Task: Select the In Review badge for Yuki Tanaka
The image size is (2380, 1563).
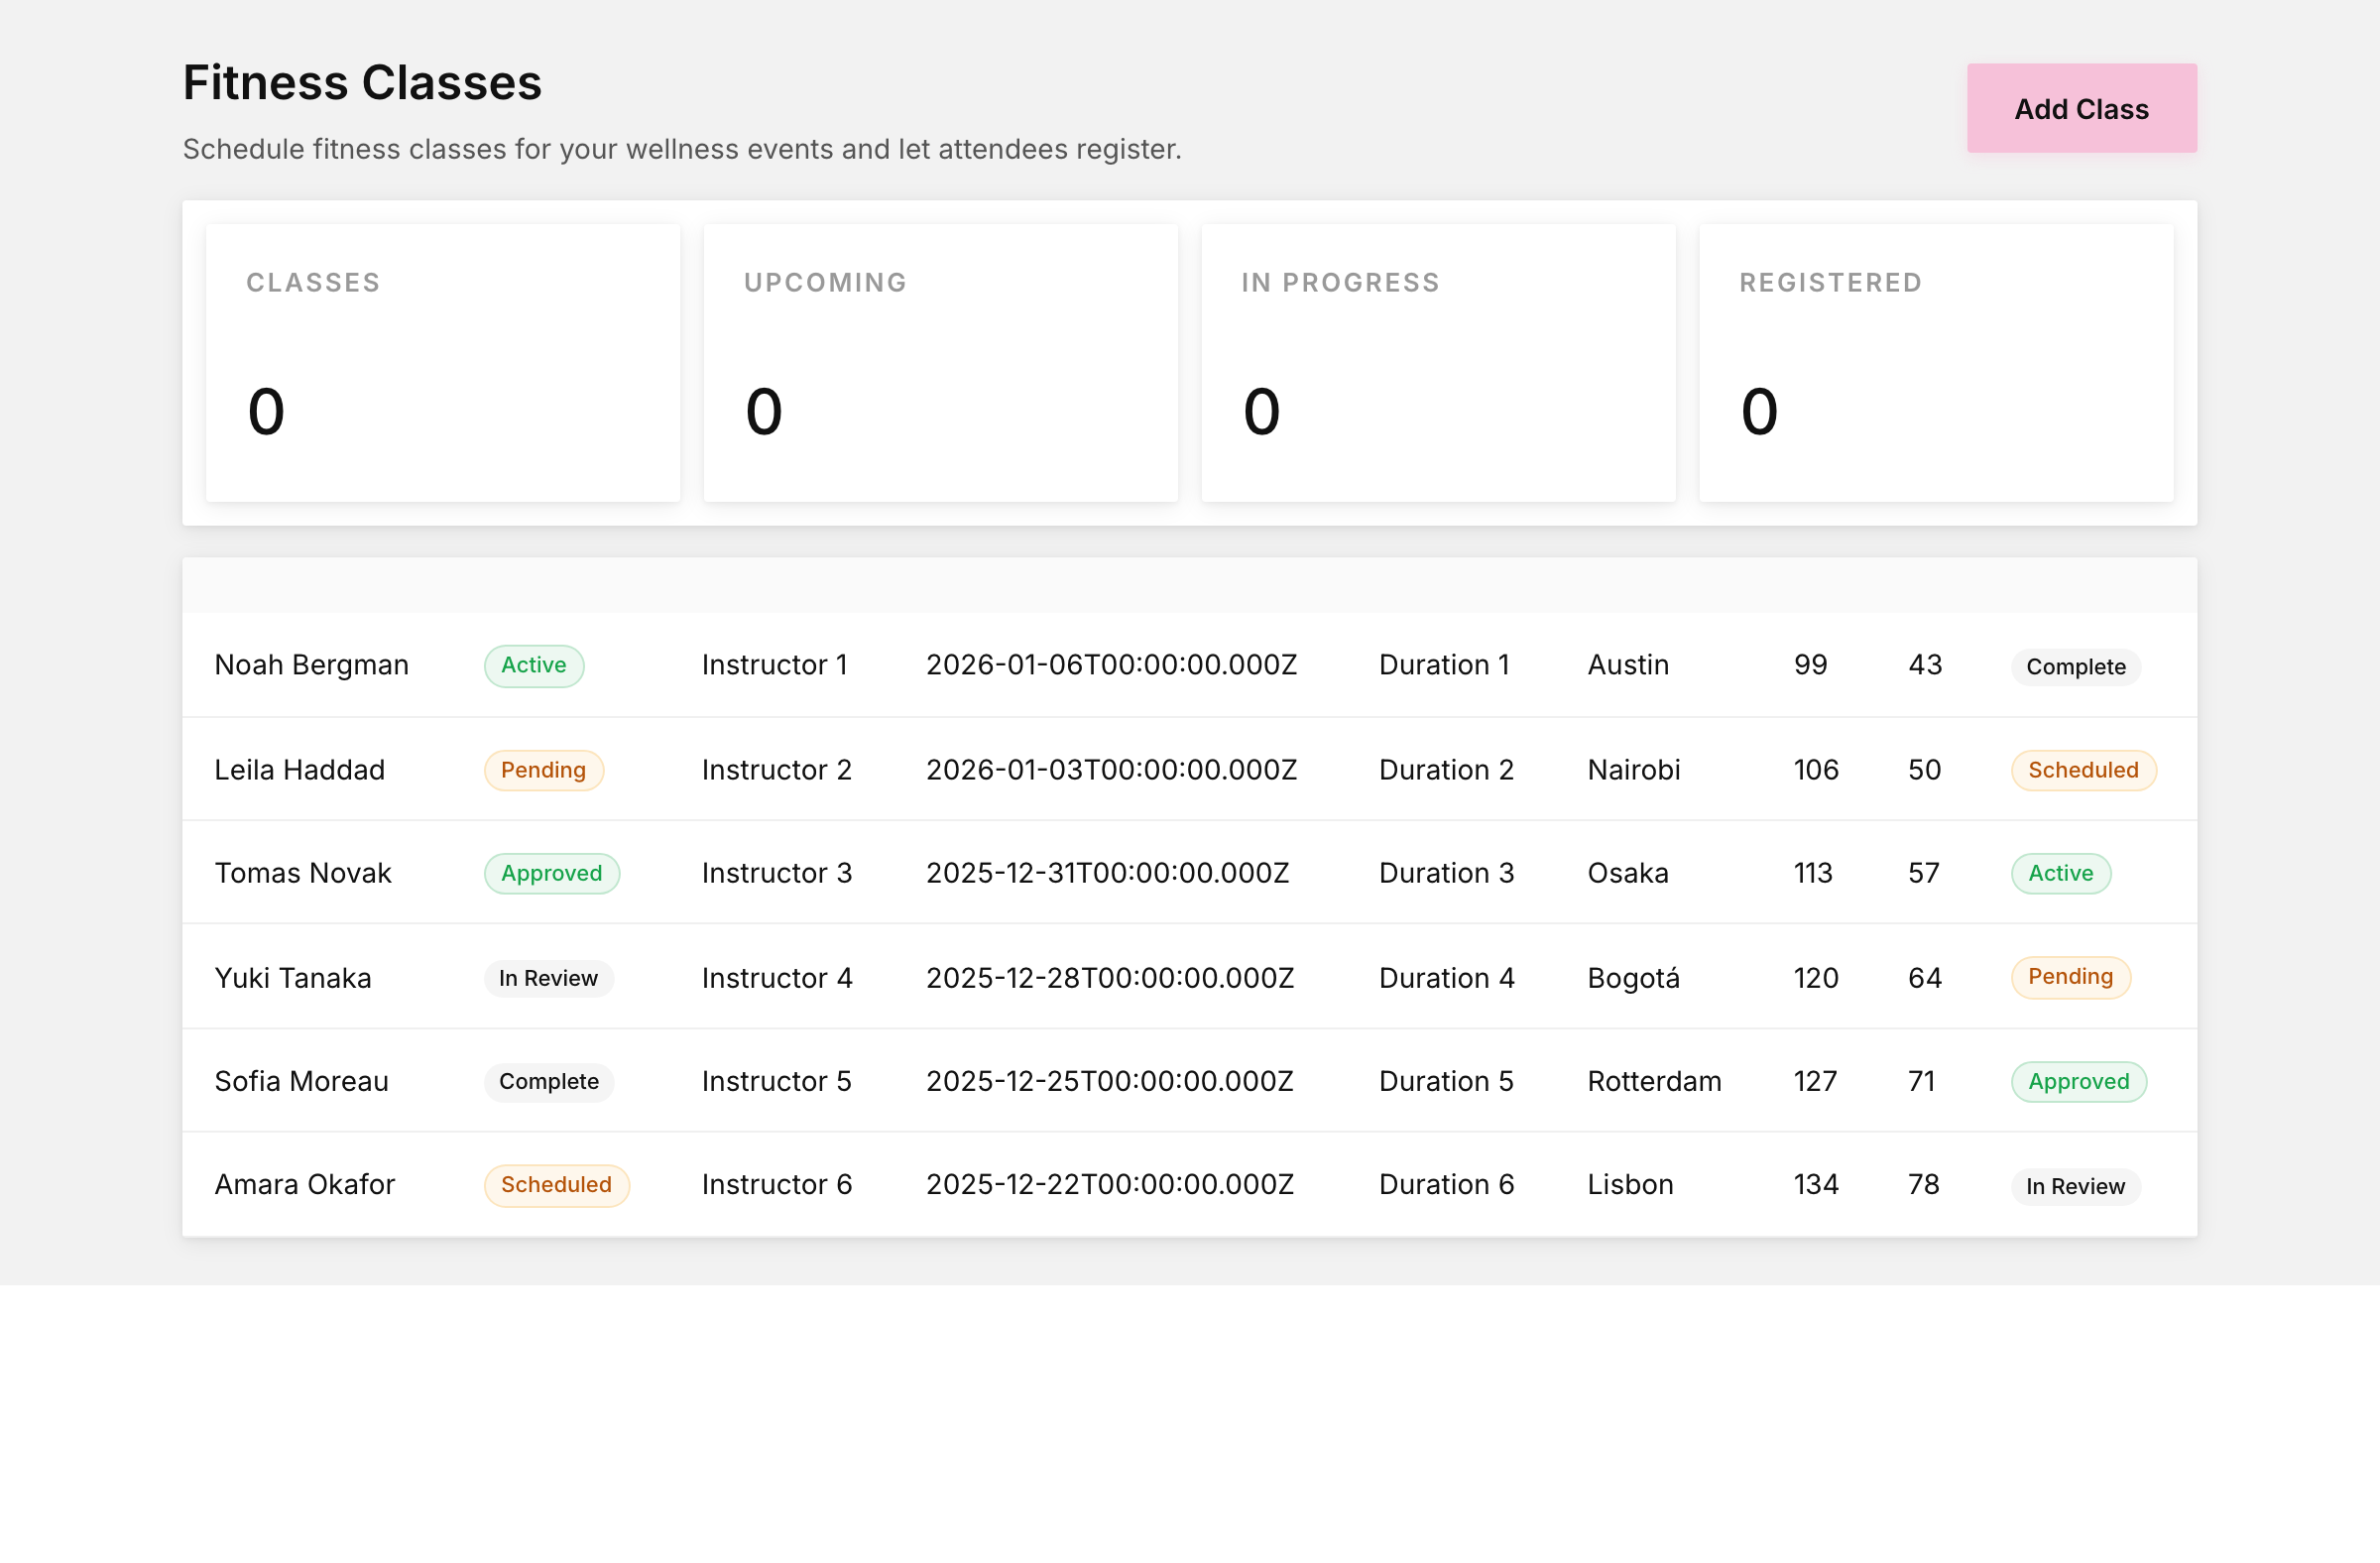Action: point(549,978)
